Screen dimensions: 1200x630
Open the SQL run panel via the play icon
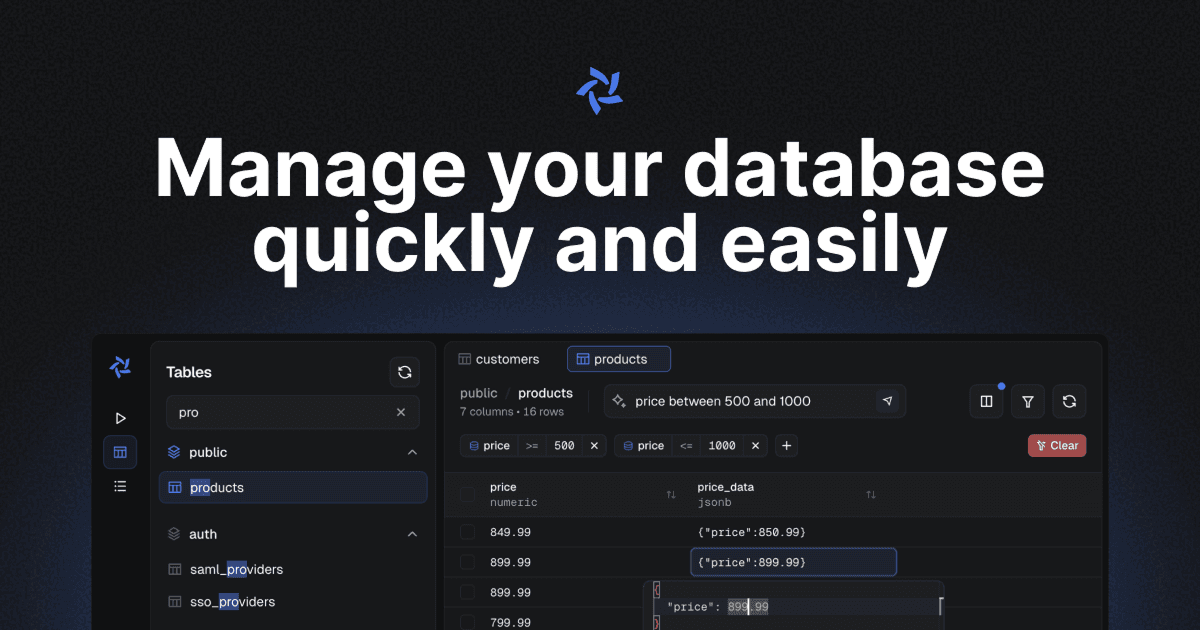120,418
